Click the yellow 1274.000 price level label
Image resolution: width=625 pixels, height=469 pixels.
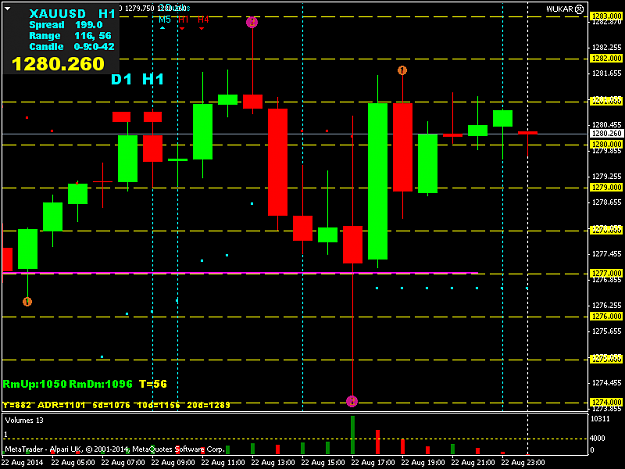[x=606, y=402]
